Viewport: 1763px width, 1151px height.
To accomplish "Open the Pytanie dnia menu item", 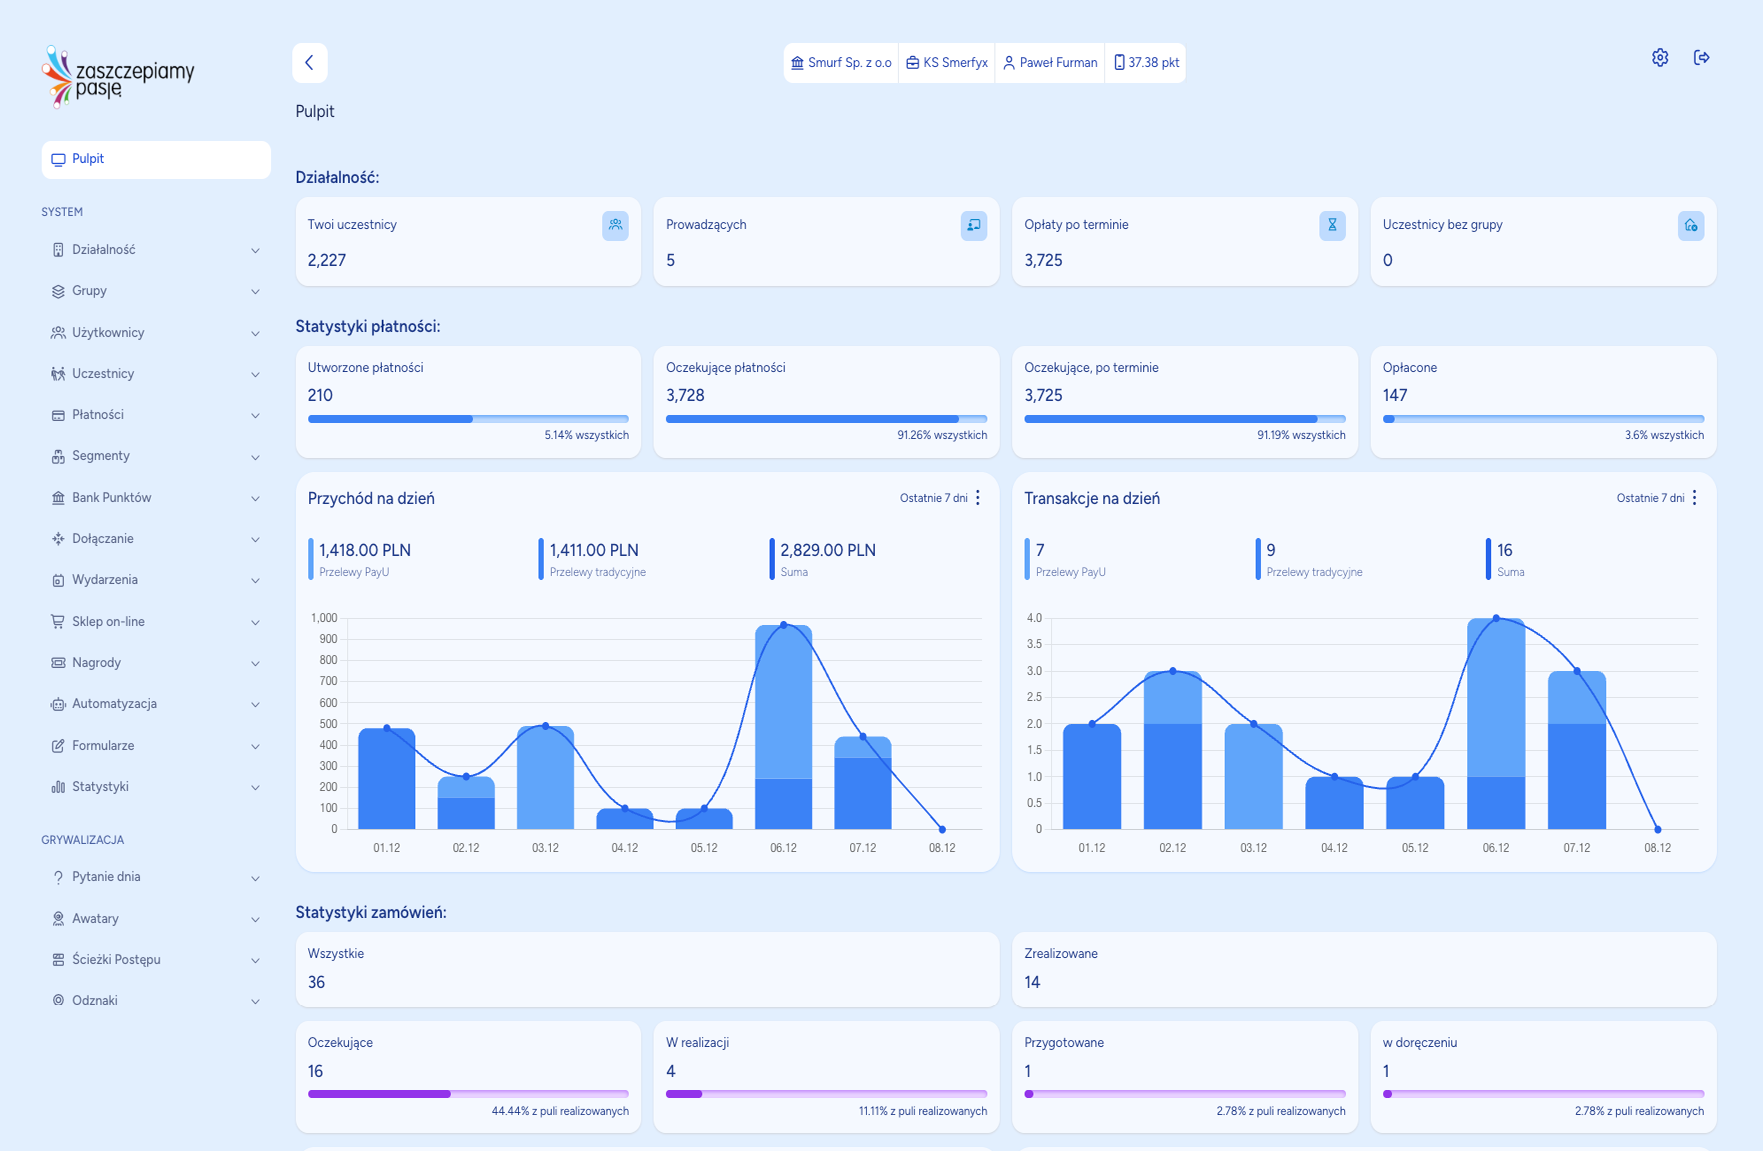I will pyautogui.click(x=155, y=877).
